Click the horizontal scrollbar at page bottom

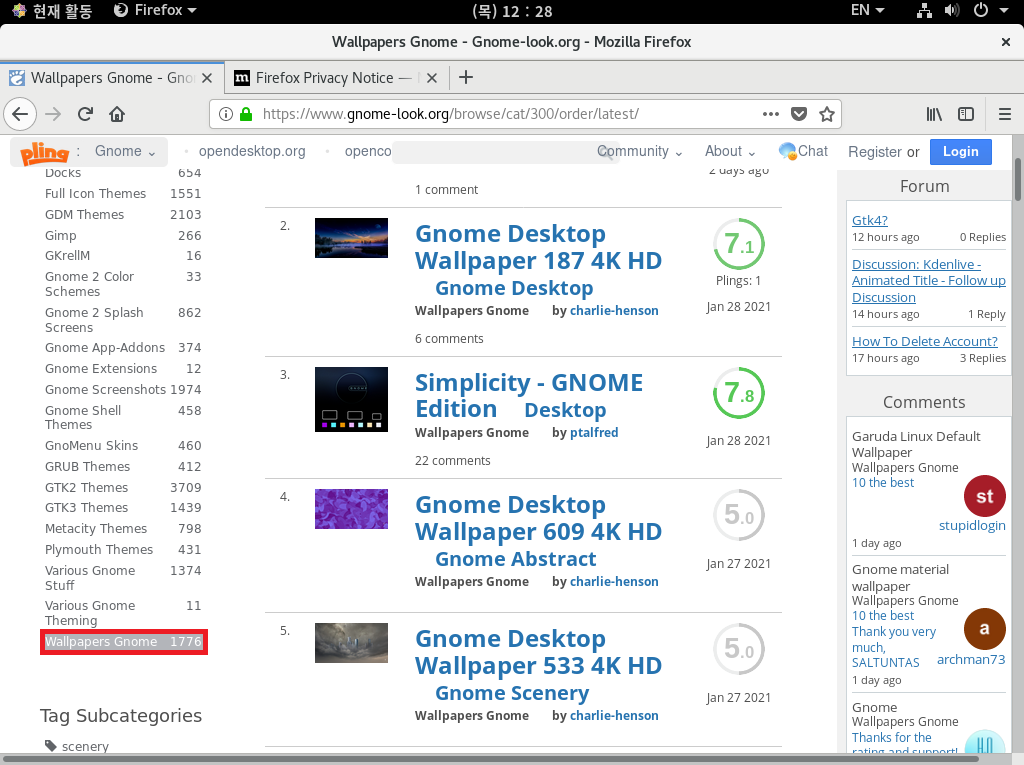490,760
